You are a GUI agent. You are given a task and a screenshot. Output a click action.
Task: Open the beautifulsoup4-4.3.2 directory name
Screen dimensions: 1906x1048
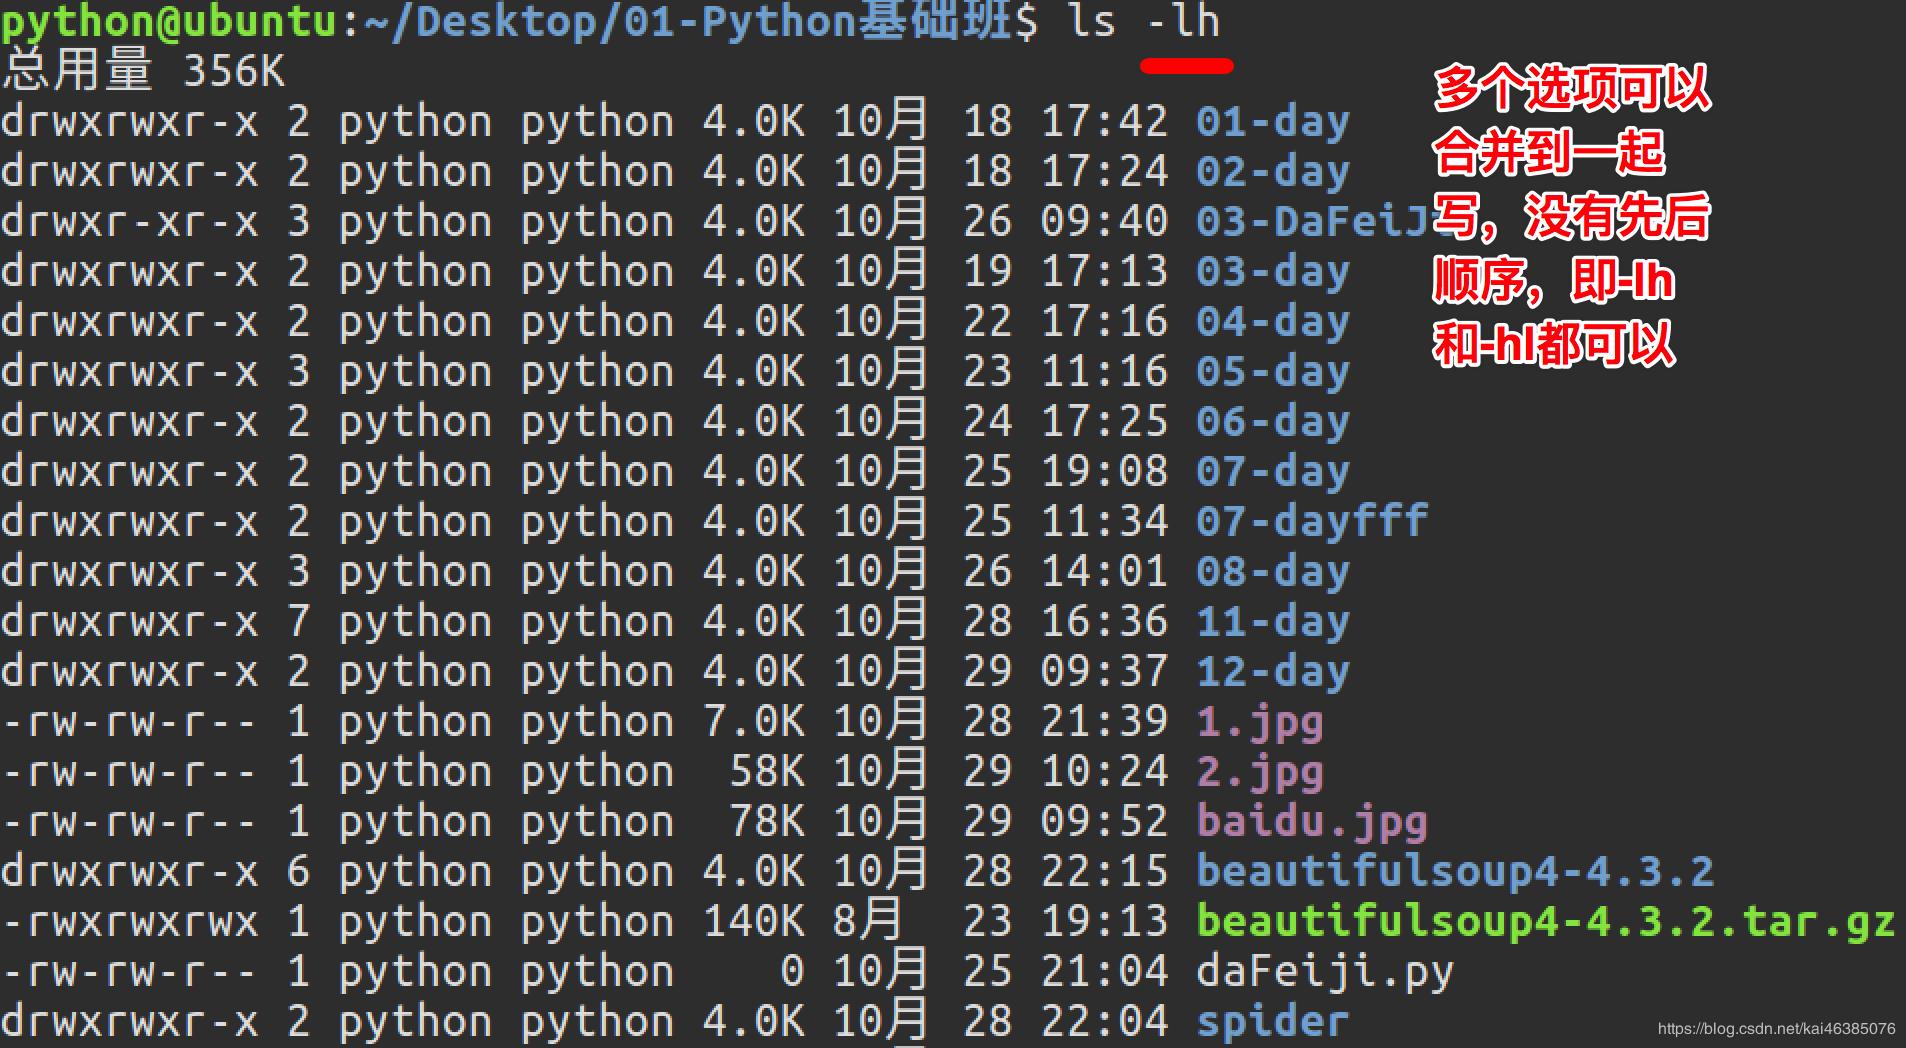click(1455, 871)
